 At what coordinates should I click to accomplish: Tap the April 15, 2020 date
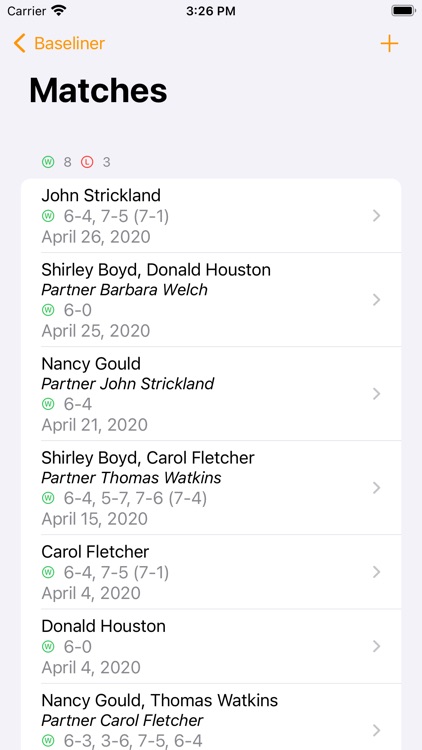pyautogui.click(x=95, y=519)
